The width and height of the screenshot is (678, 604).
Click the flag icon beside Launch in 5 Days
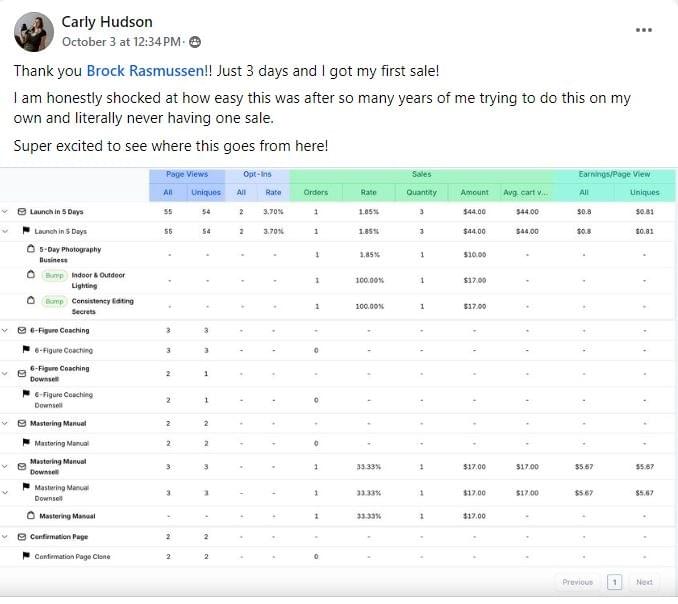[27, 231]
